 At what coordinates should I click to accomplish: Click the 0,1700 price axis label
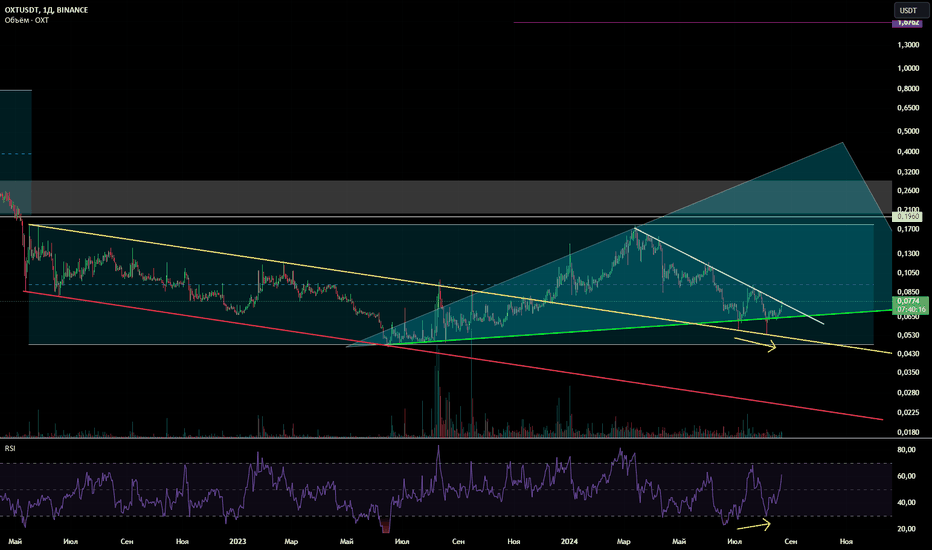[x=908, y=229]
